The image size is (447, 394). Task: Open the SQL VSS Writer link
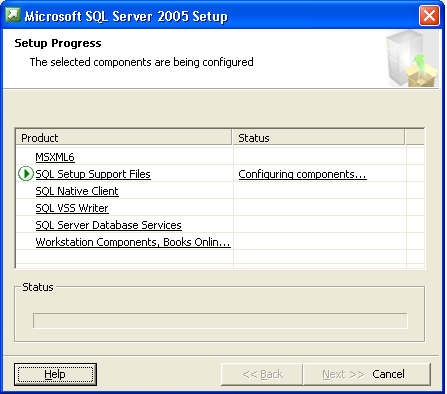[72, 208]
